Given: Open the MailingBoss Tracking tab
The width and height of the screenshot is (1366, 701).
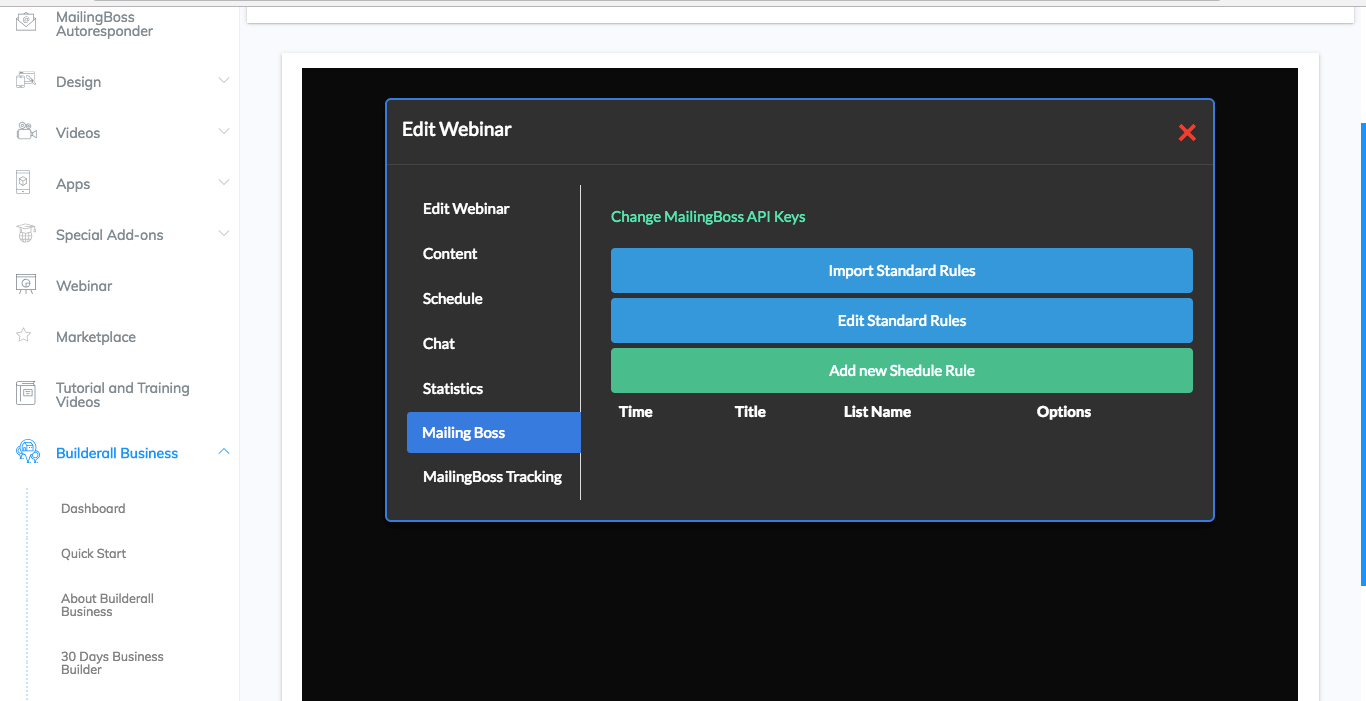Looking at the screenshot, I should click(493, 477).
